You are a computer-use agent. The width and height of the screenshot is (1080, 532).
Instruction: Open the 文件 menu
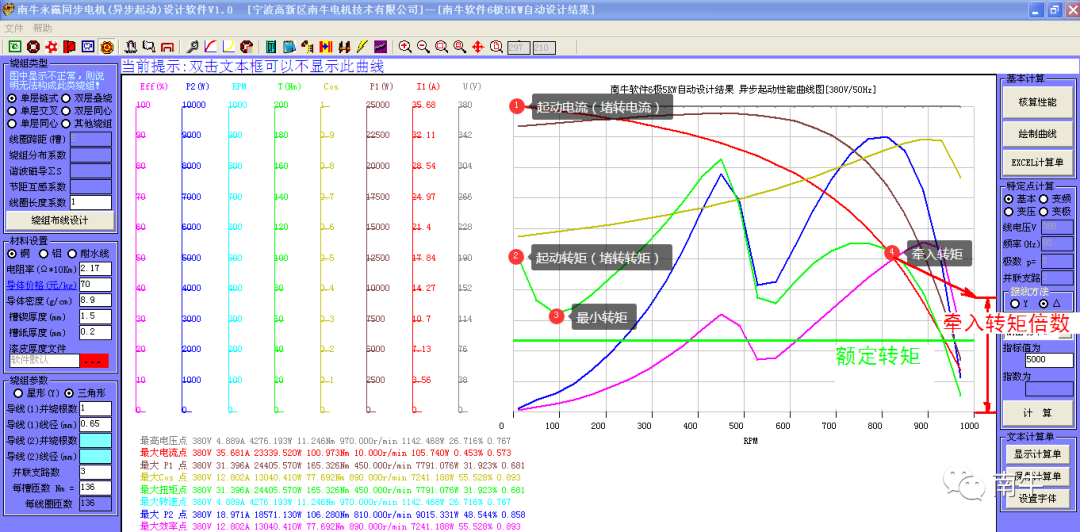coord(14,28)
